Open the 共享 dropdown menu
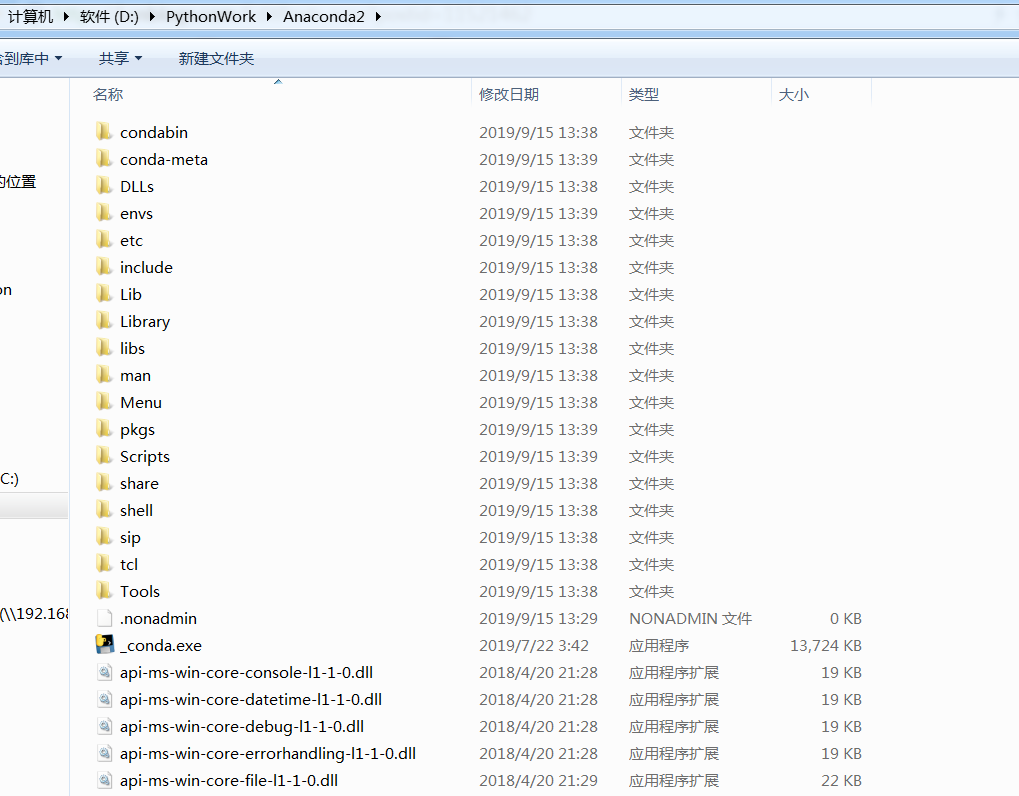Screen dimensions: 1019x796 [120, 58]
